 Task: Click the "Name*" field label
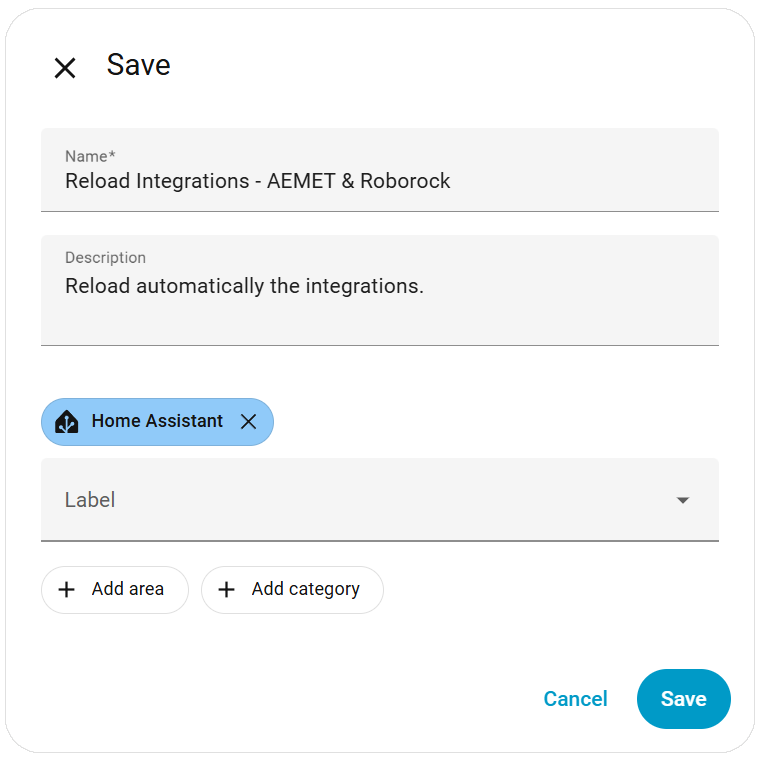[x=90, y=156]
